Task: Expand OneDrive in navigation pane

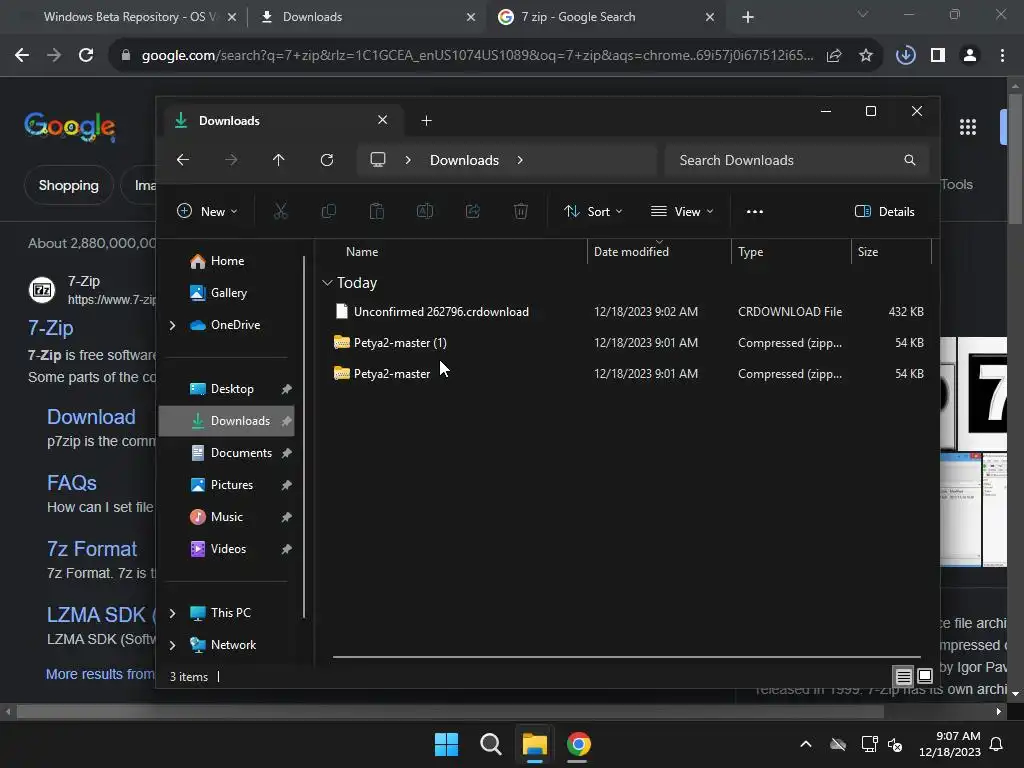Action: tap(172, 325)
